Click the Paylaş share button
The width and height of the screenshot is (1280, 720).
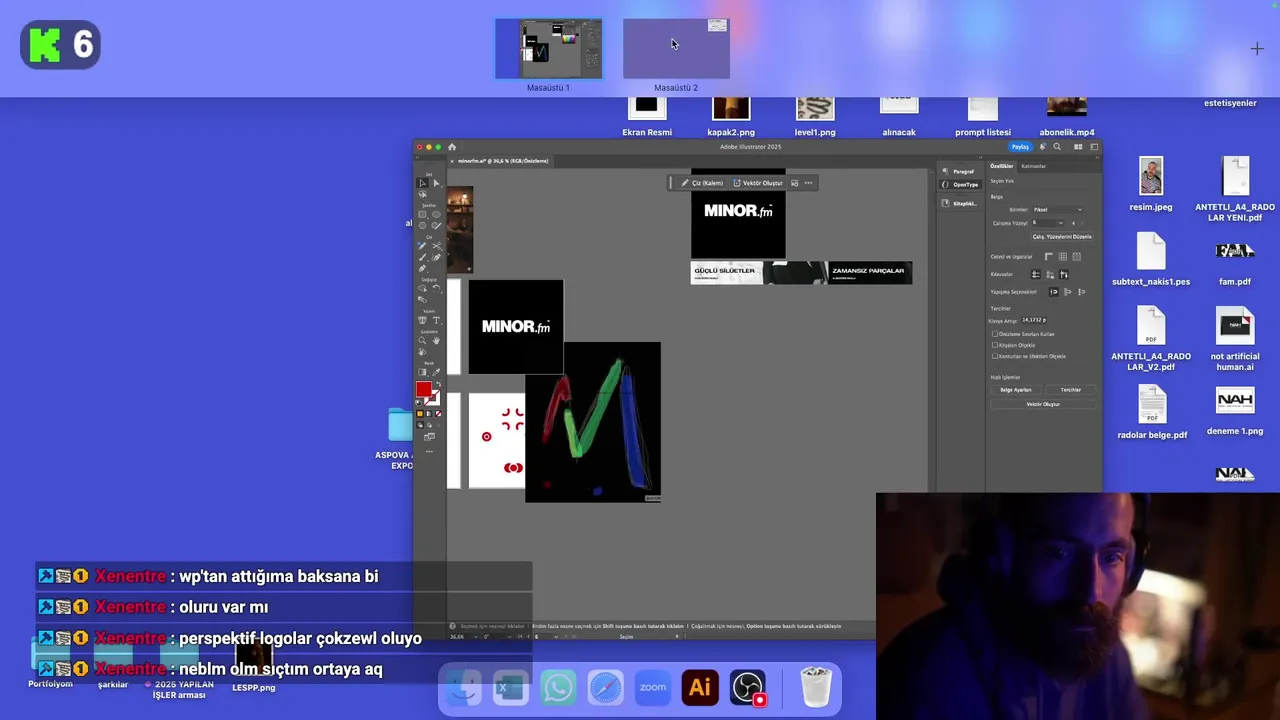pos(1020,147)
